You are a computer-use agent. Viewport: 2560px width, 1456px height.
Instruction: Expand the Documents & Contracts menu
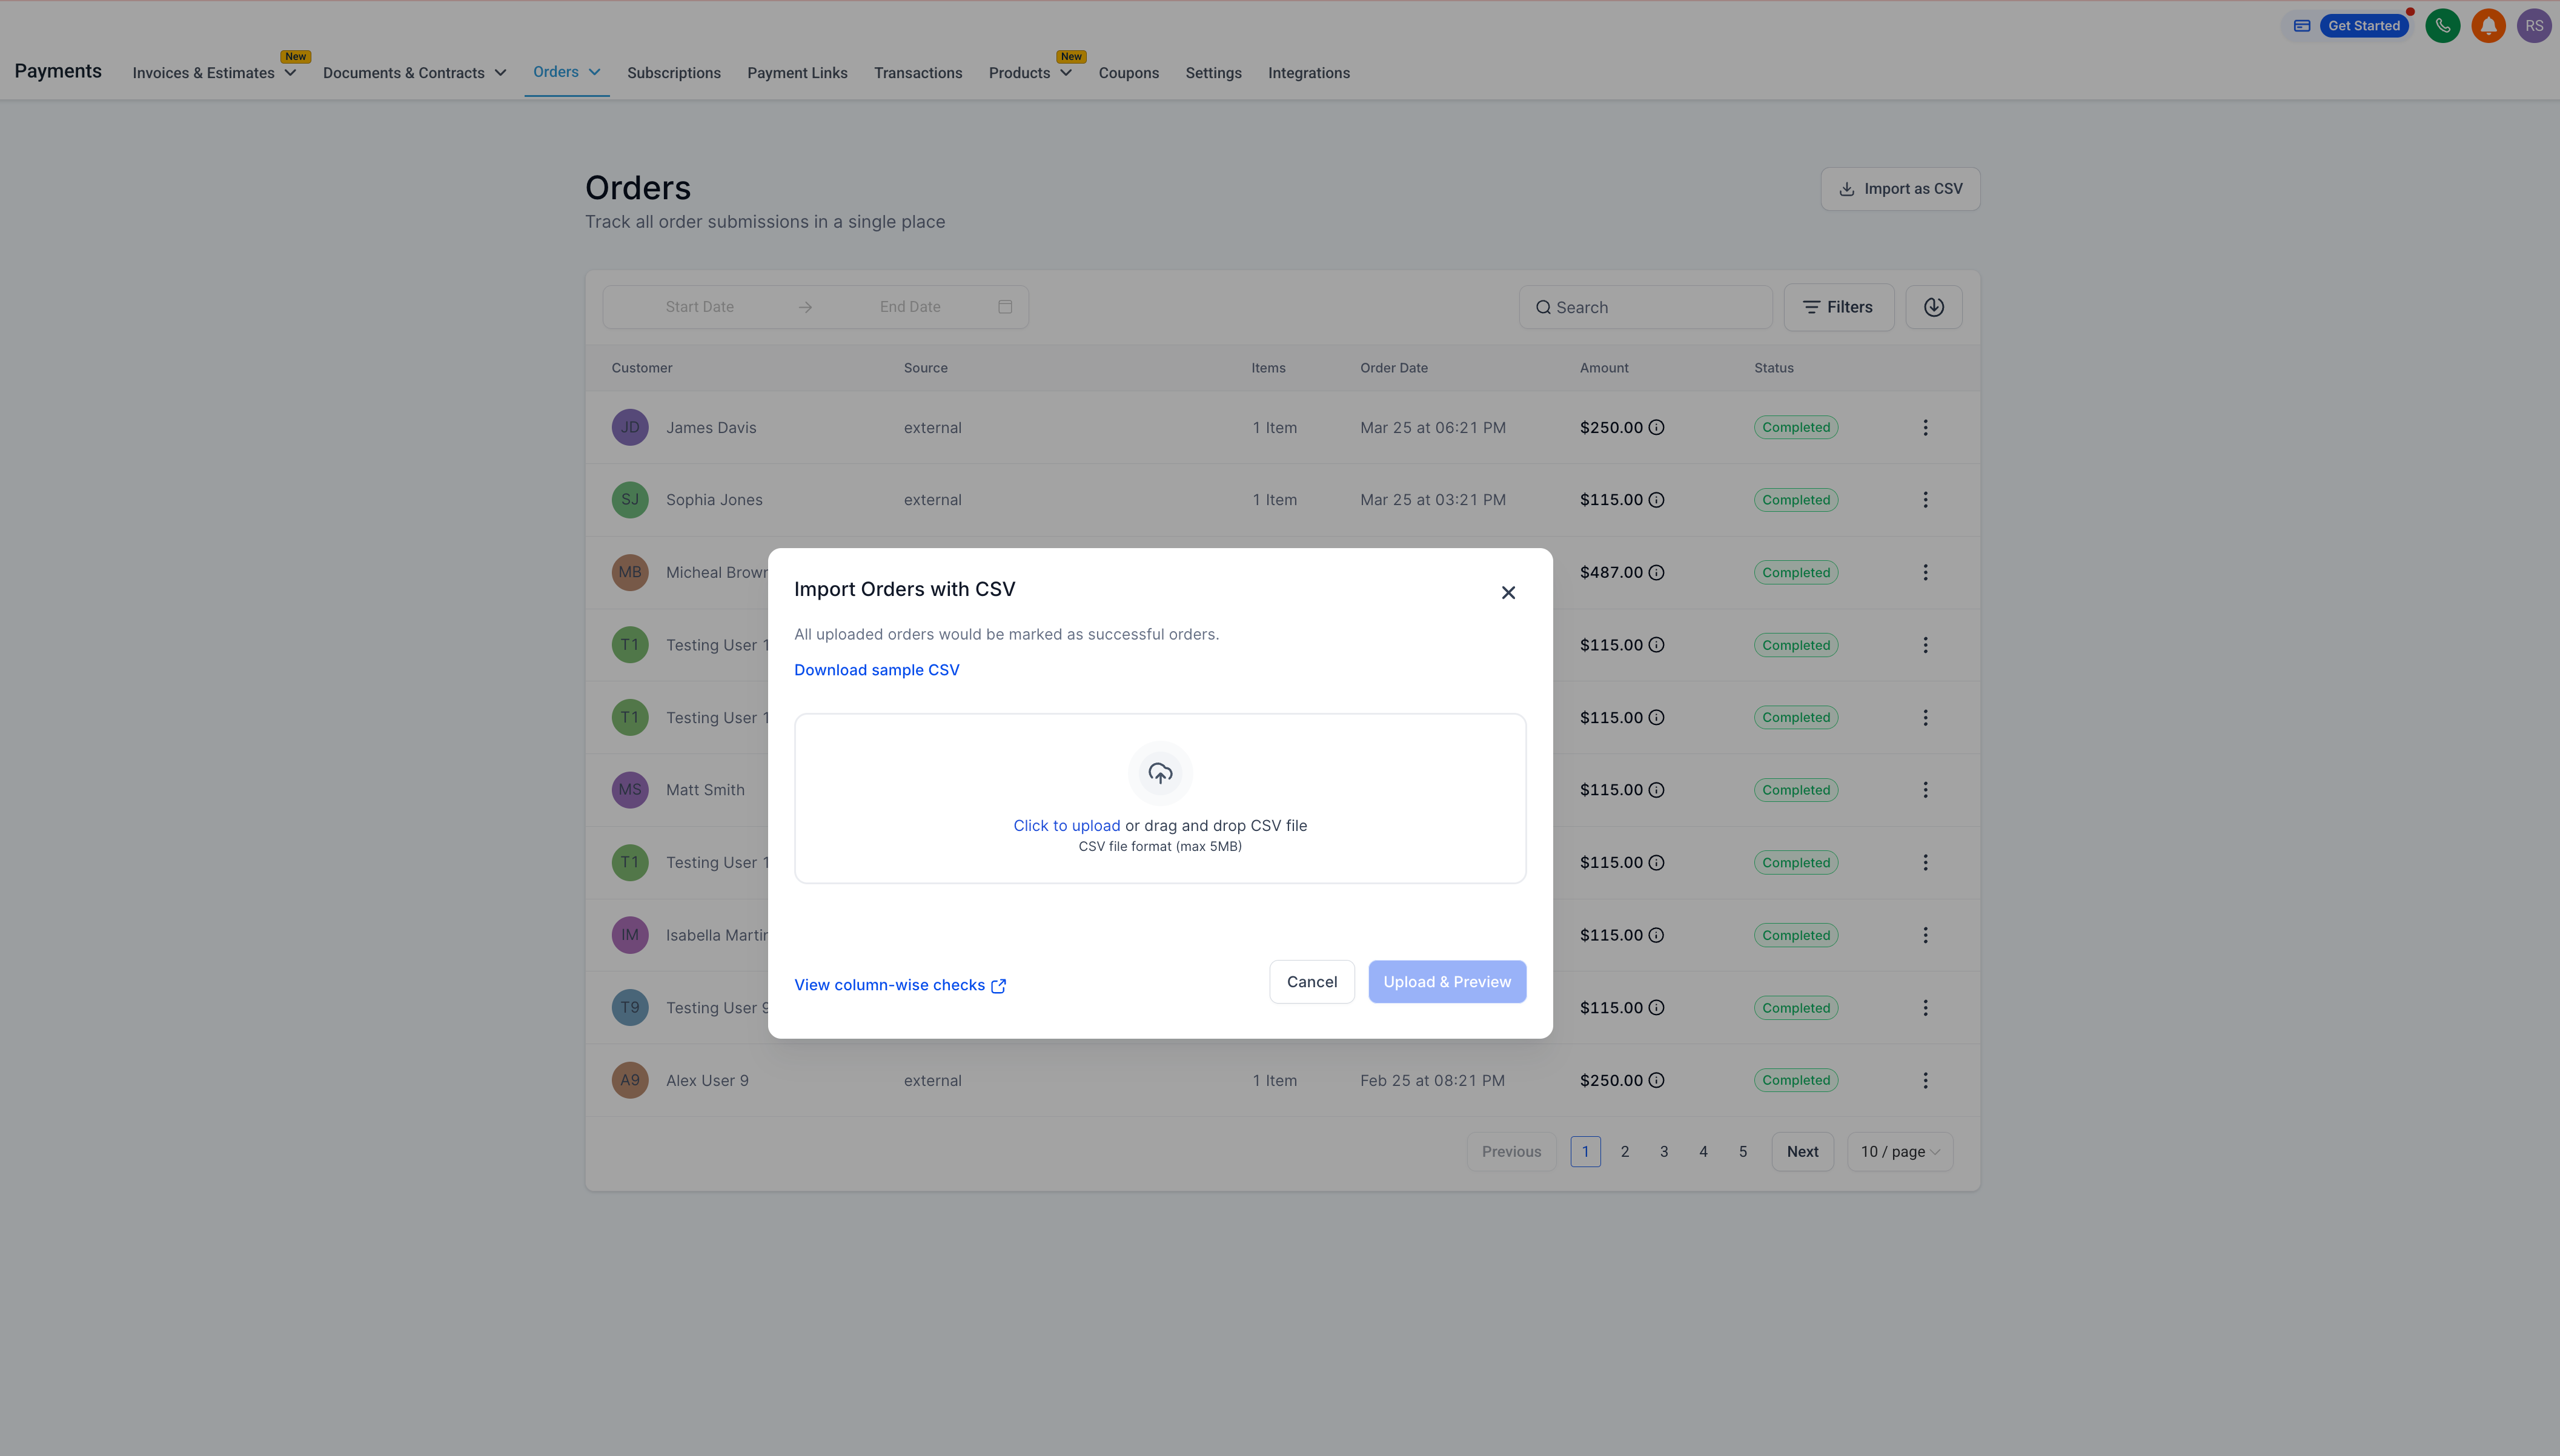pyautogui.click(x=414, y=73)
